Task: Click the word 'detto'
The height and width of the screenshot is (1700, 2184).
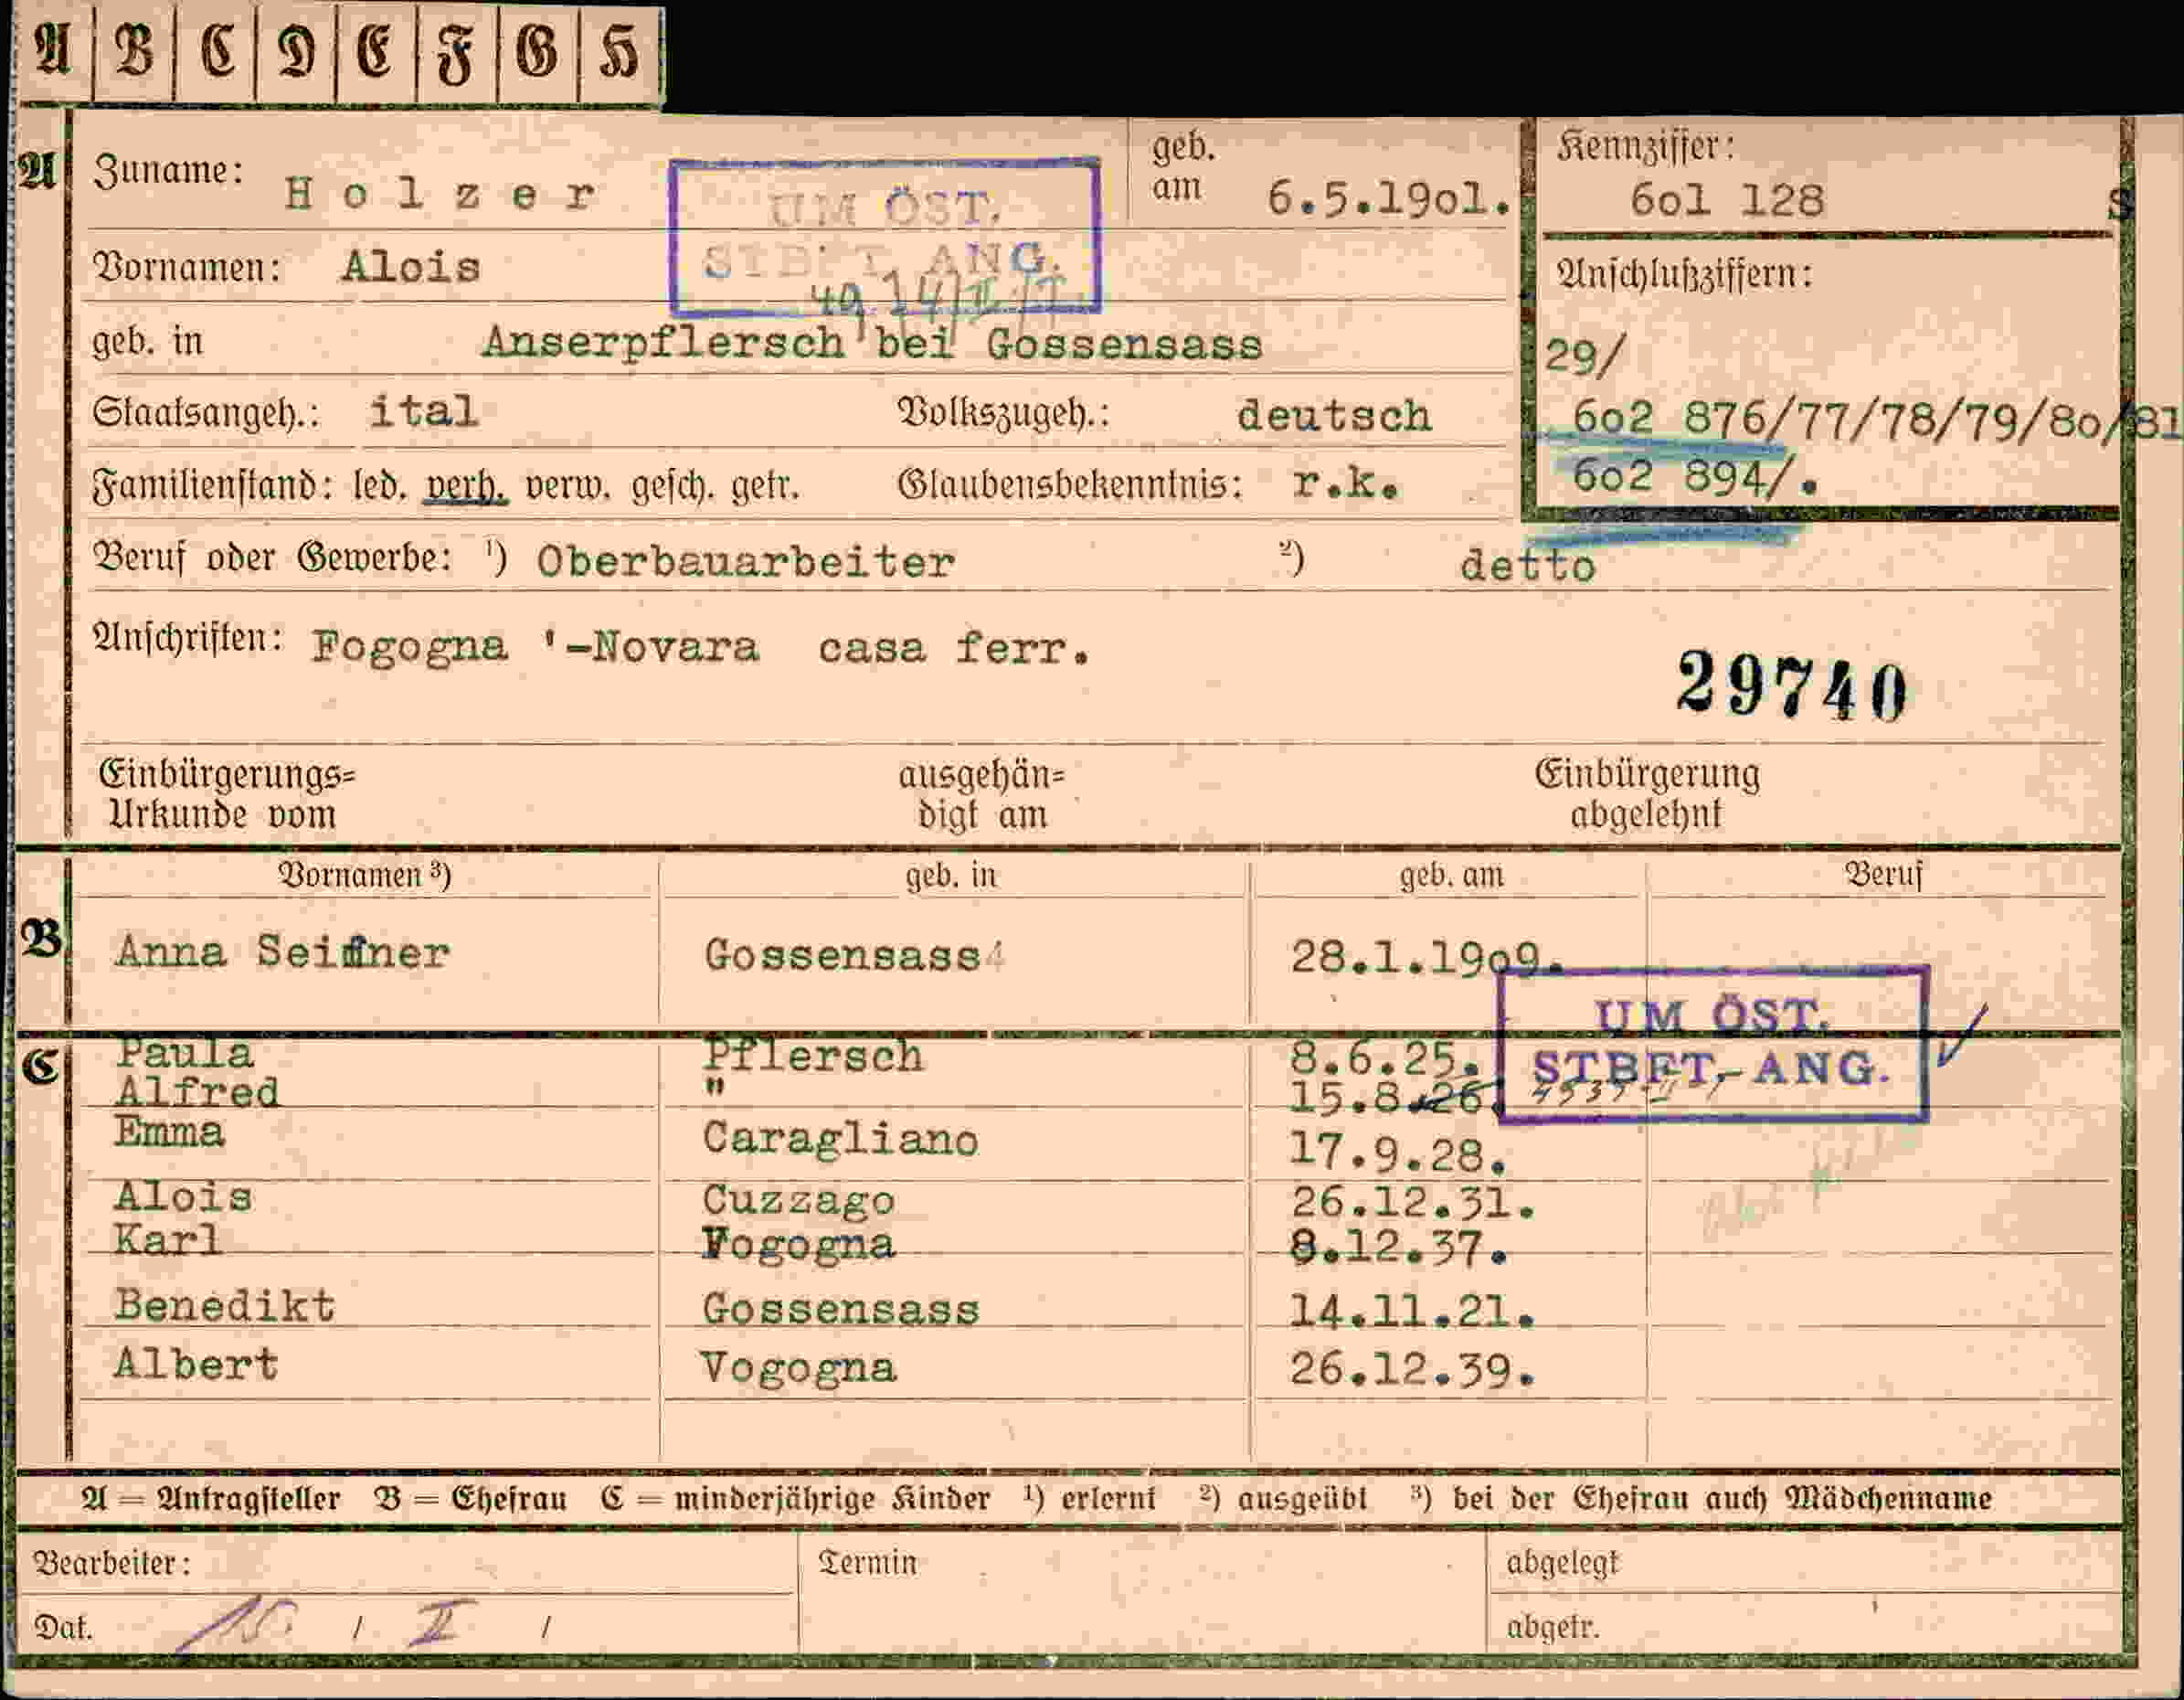Action: (1527, 566)
